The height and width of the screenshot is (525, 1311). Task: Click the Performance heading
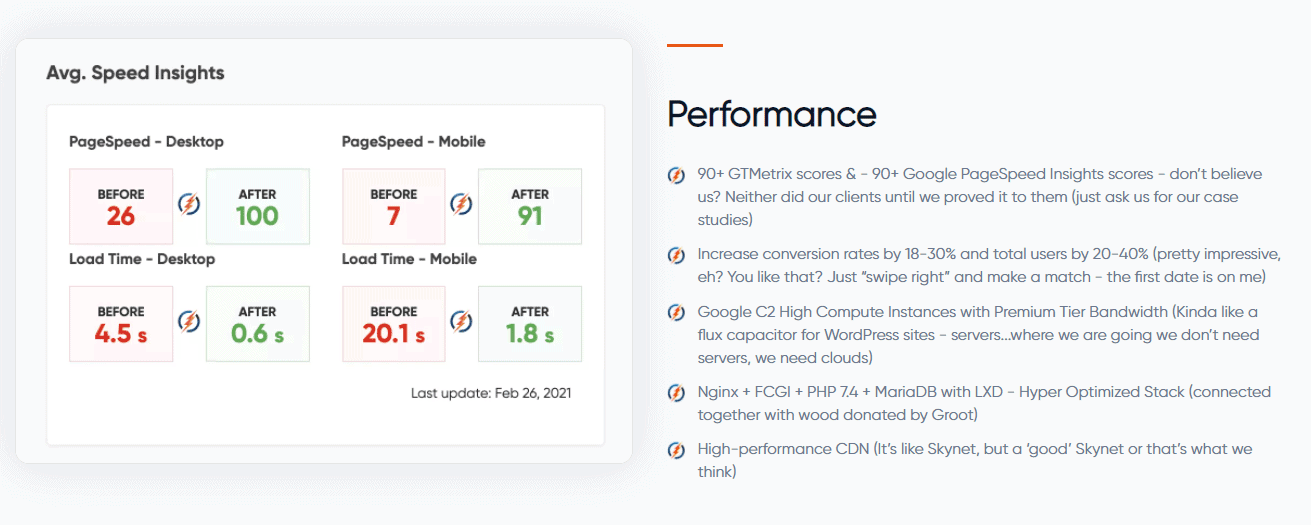[x=771, y=114]
